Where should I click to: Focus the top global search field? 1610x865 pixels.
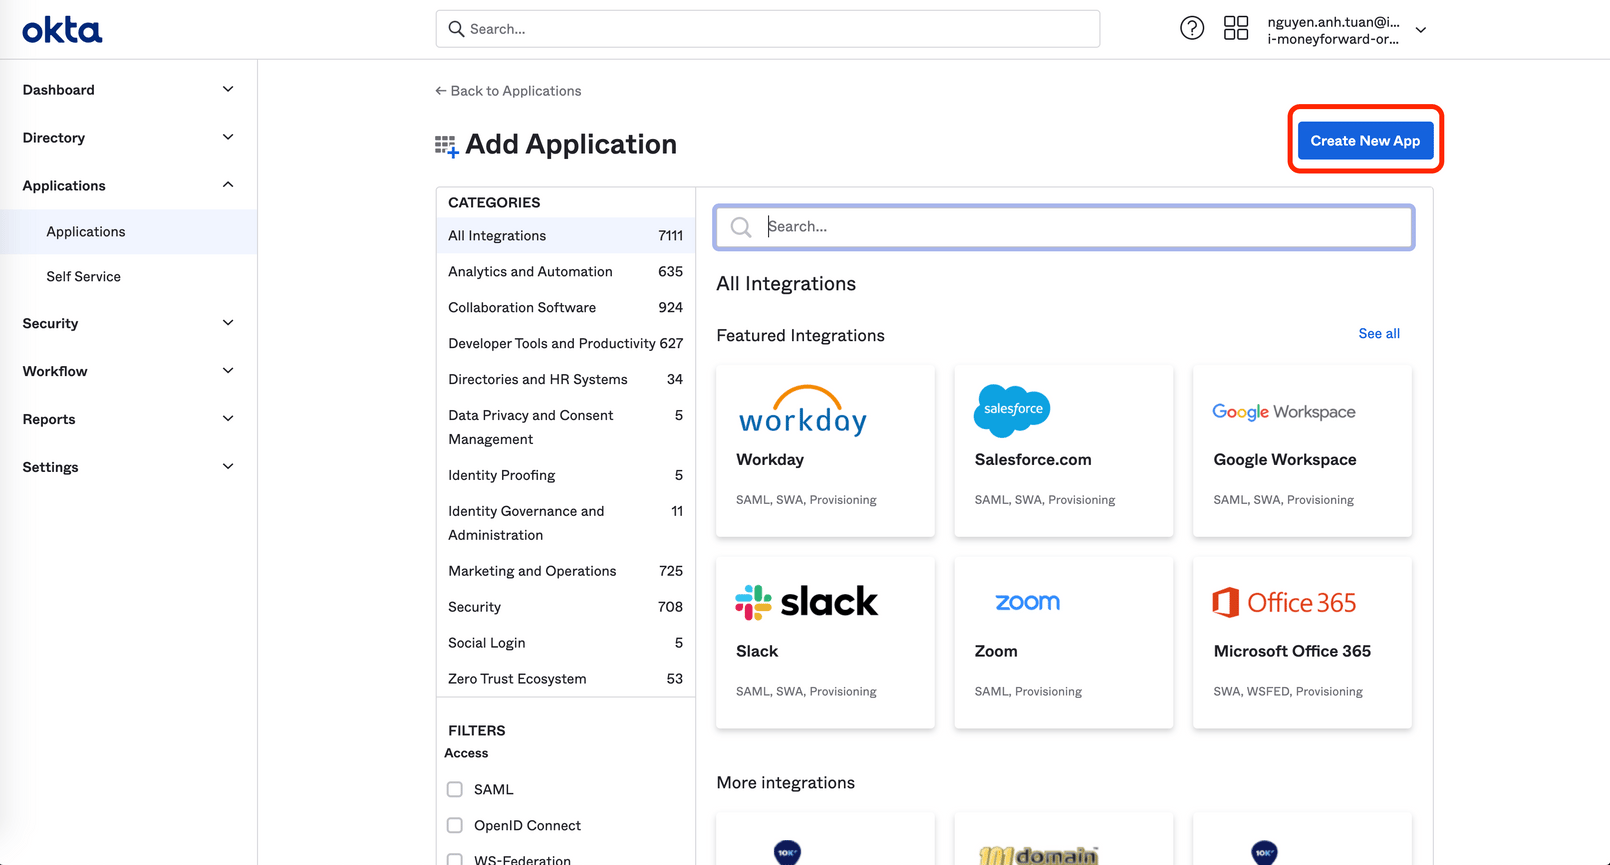[768, 29]
